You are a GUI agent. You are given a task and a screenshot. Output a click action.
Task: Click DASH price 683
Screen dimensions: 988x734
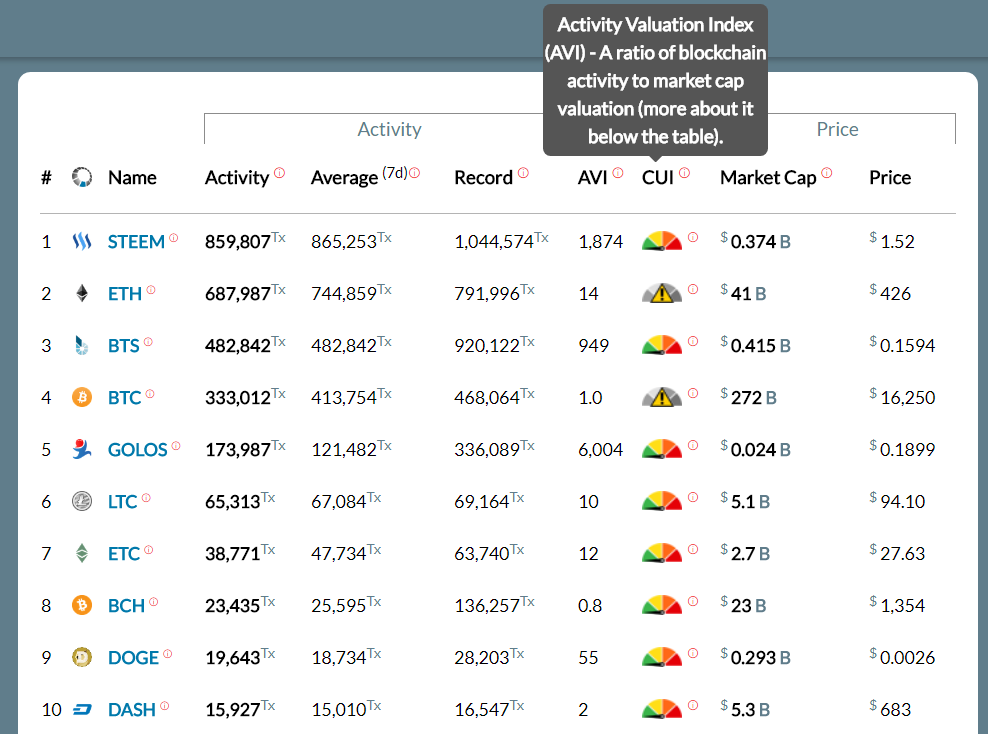click(890, 709)
